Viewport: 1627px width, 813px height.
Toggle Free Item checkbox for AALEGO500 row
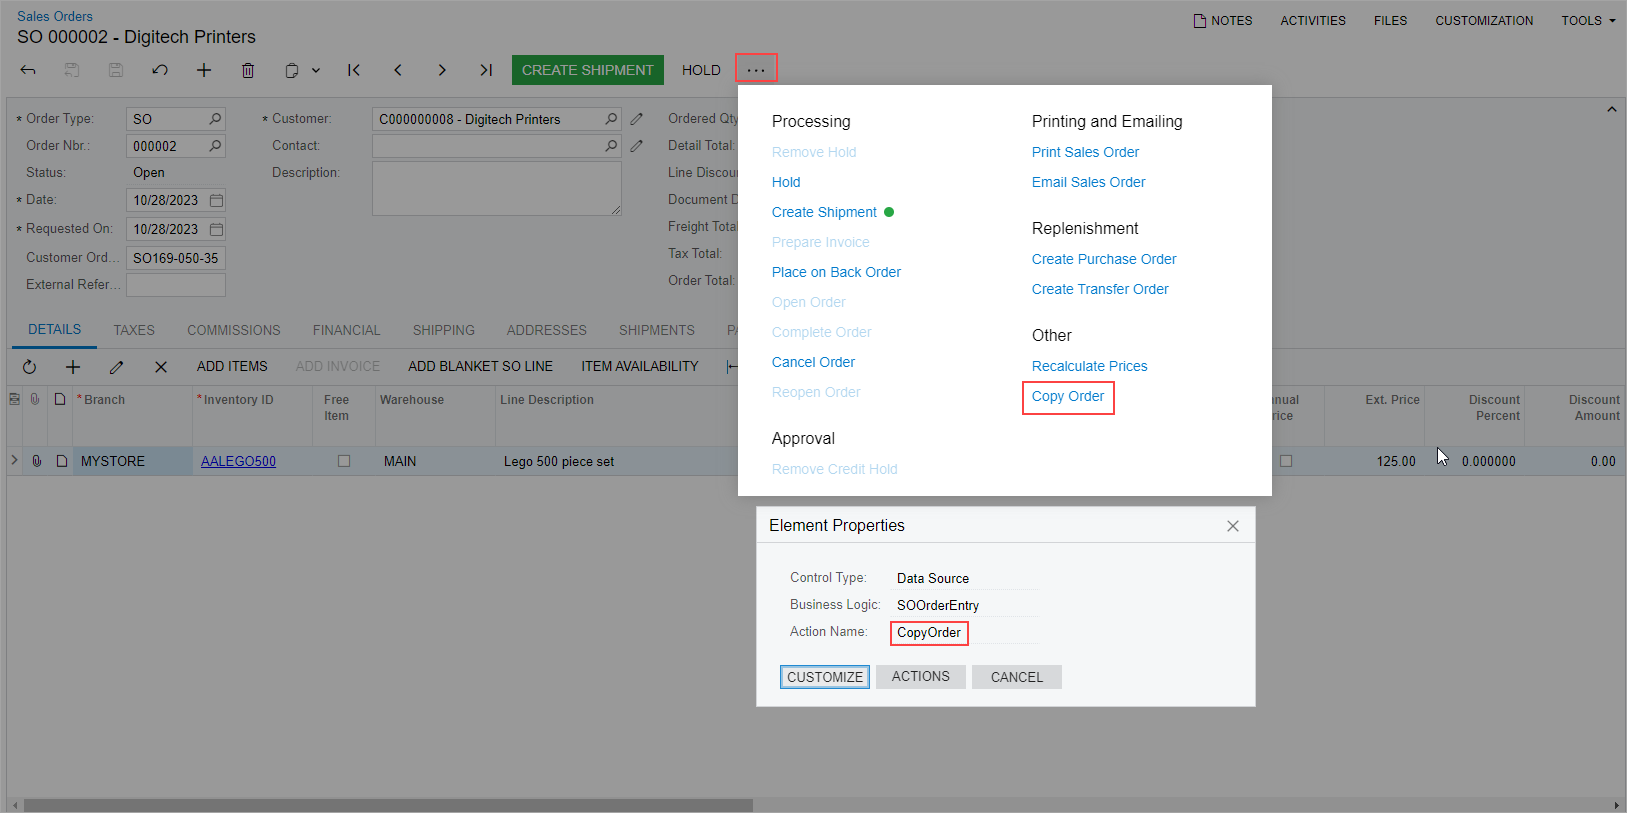344,461
